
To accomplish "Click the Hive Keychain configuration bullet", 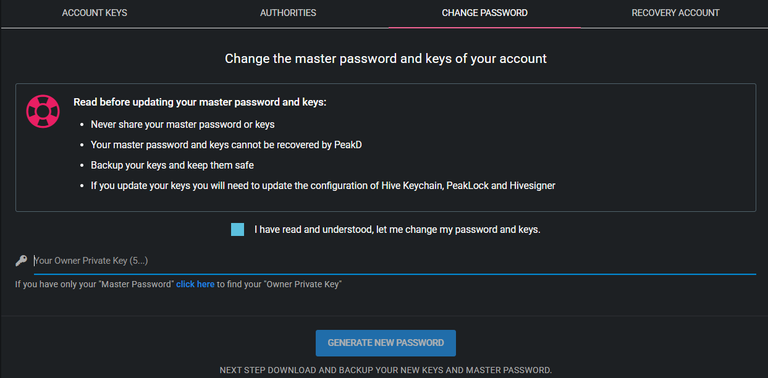I will [x=323, y=186].
